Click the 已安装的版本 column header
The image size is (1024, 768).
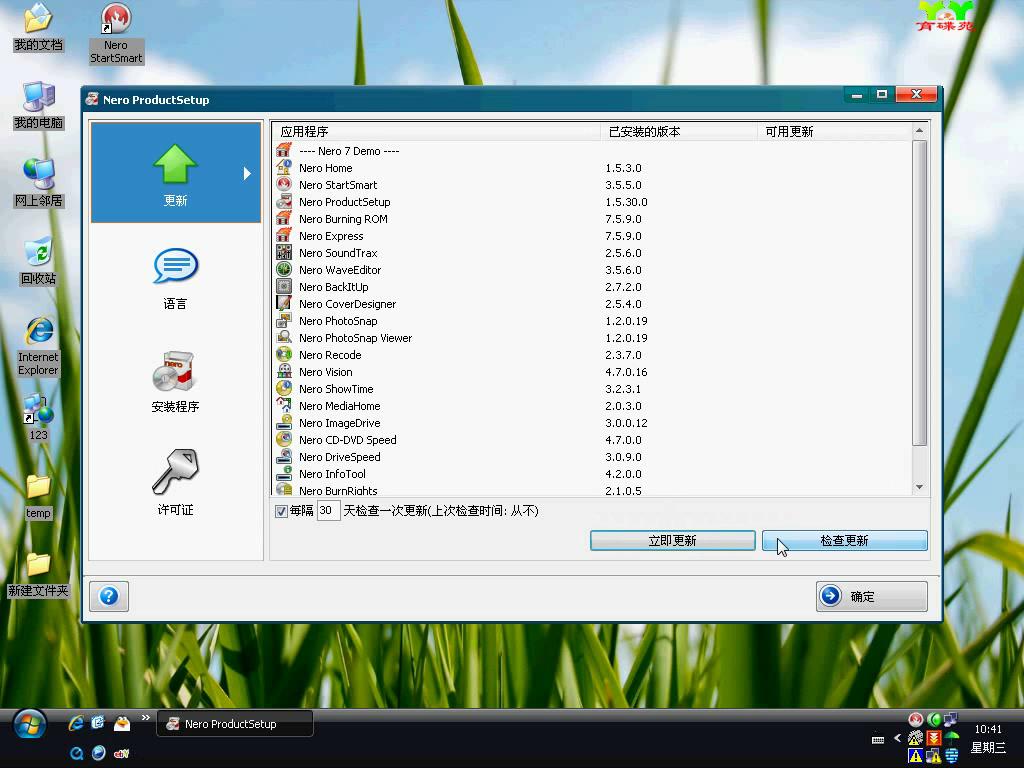point(679,132)
